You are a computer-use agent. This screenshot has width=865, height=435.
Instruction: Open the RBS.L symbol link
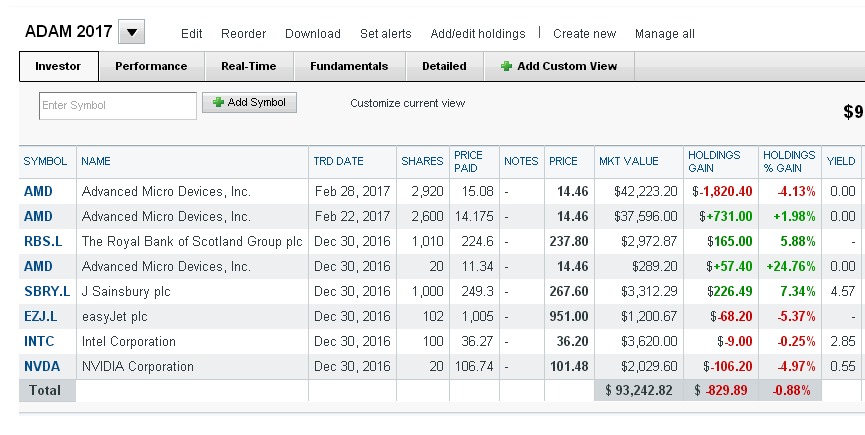[43, 241]
